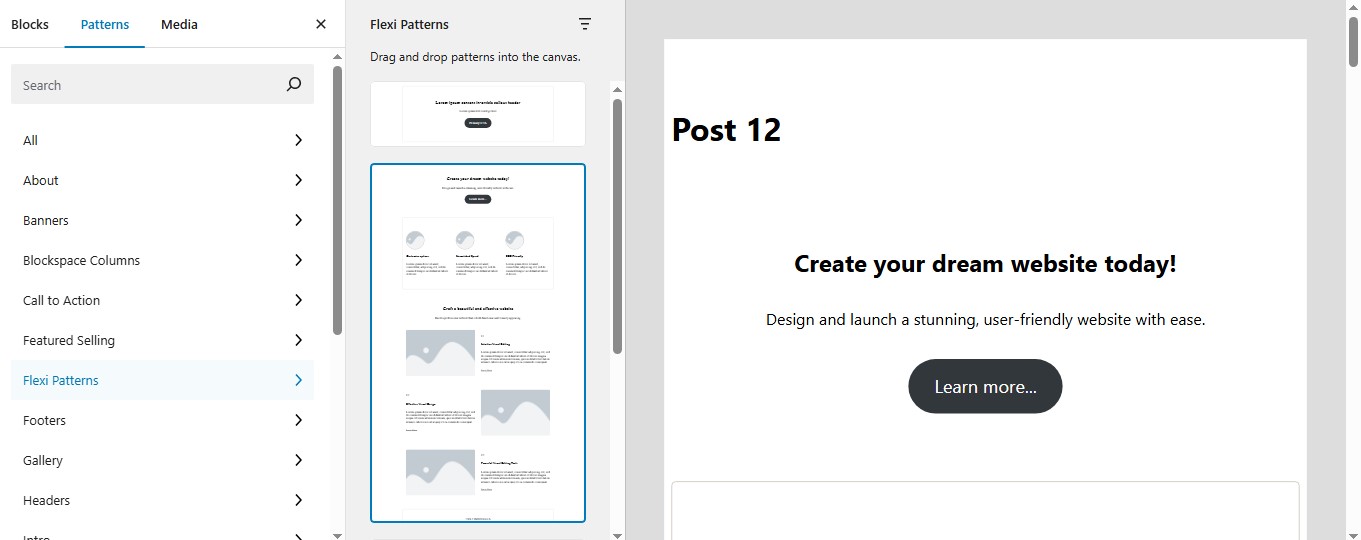1361x540 pixels.
Task: Click the Learn more... button in canvas
Action: point(985,386)
